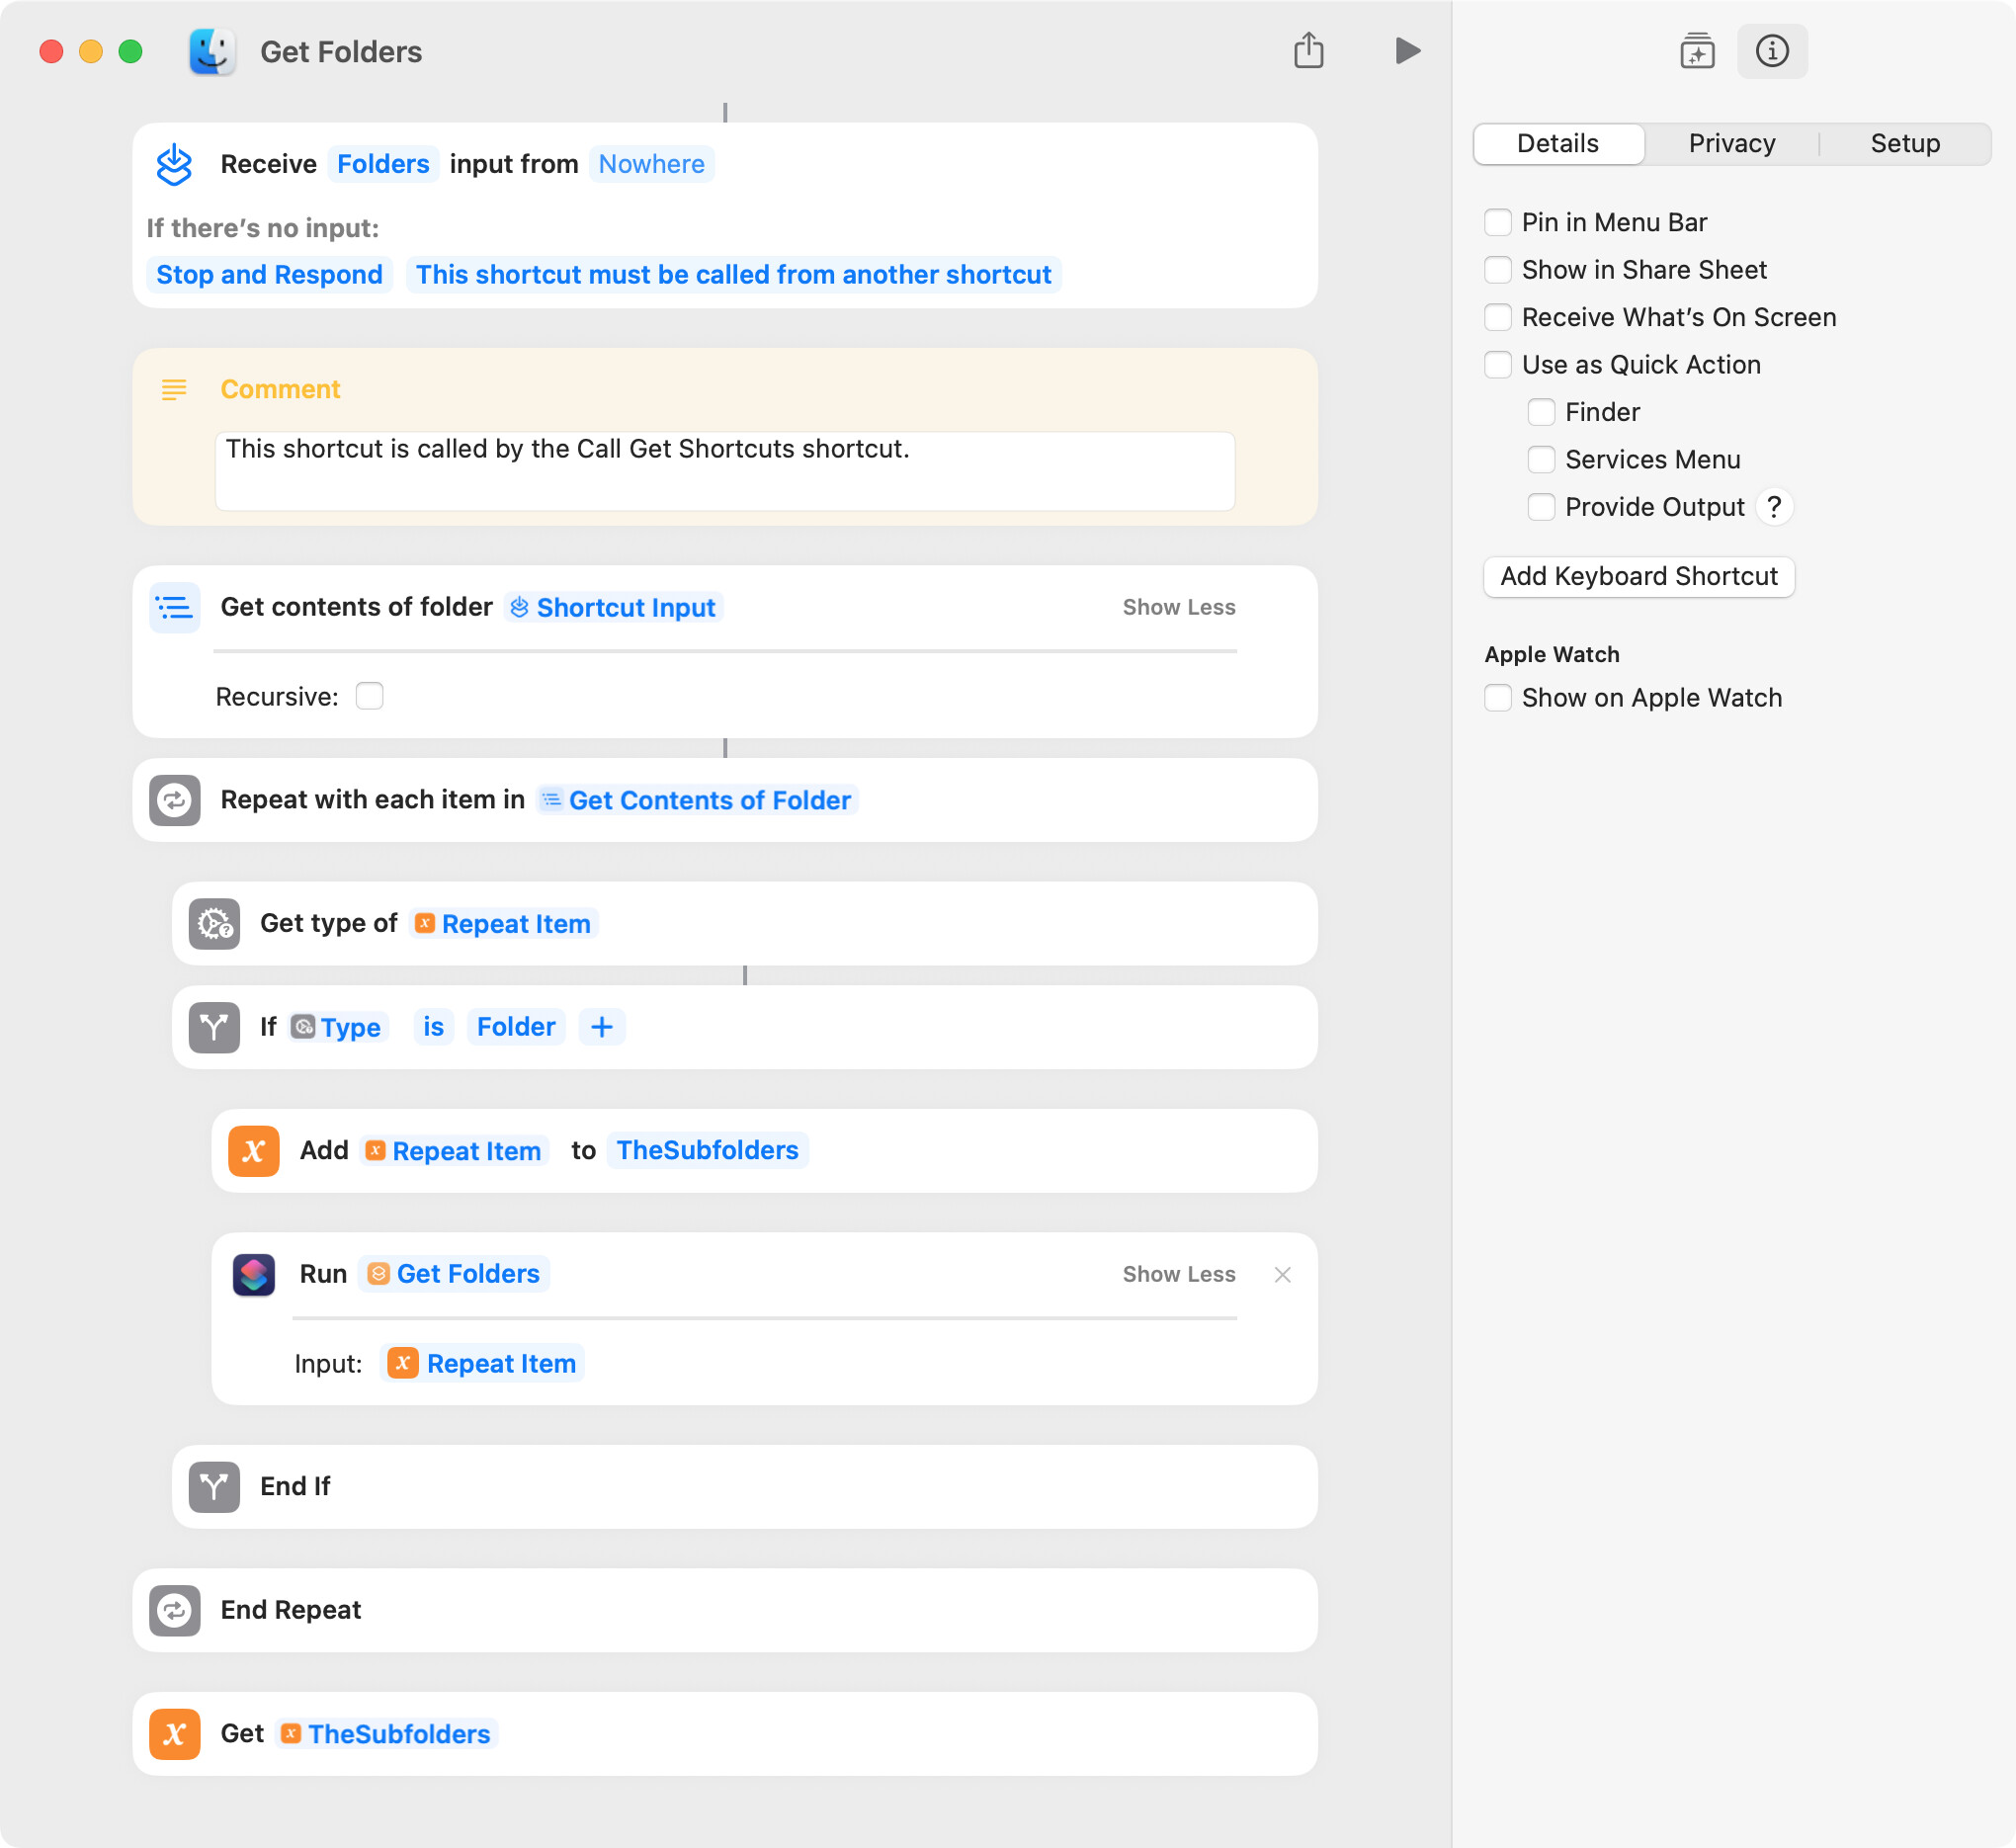Image resolution: width=2016 pixels, height=1848 pixels.
Task: Open the Share icon in title bar
Action: tap(1308, 51)
